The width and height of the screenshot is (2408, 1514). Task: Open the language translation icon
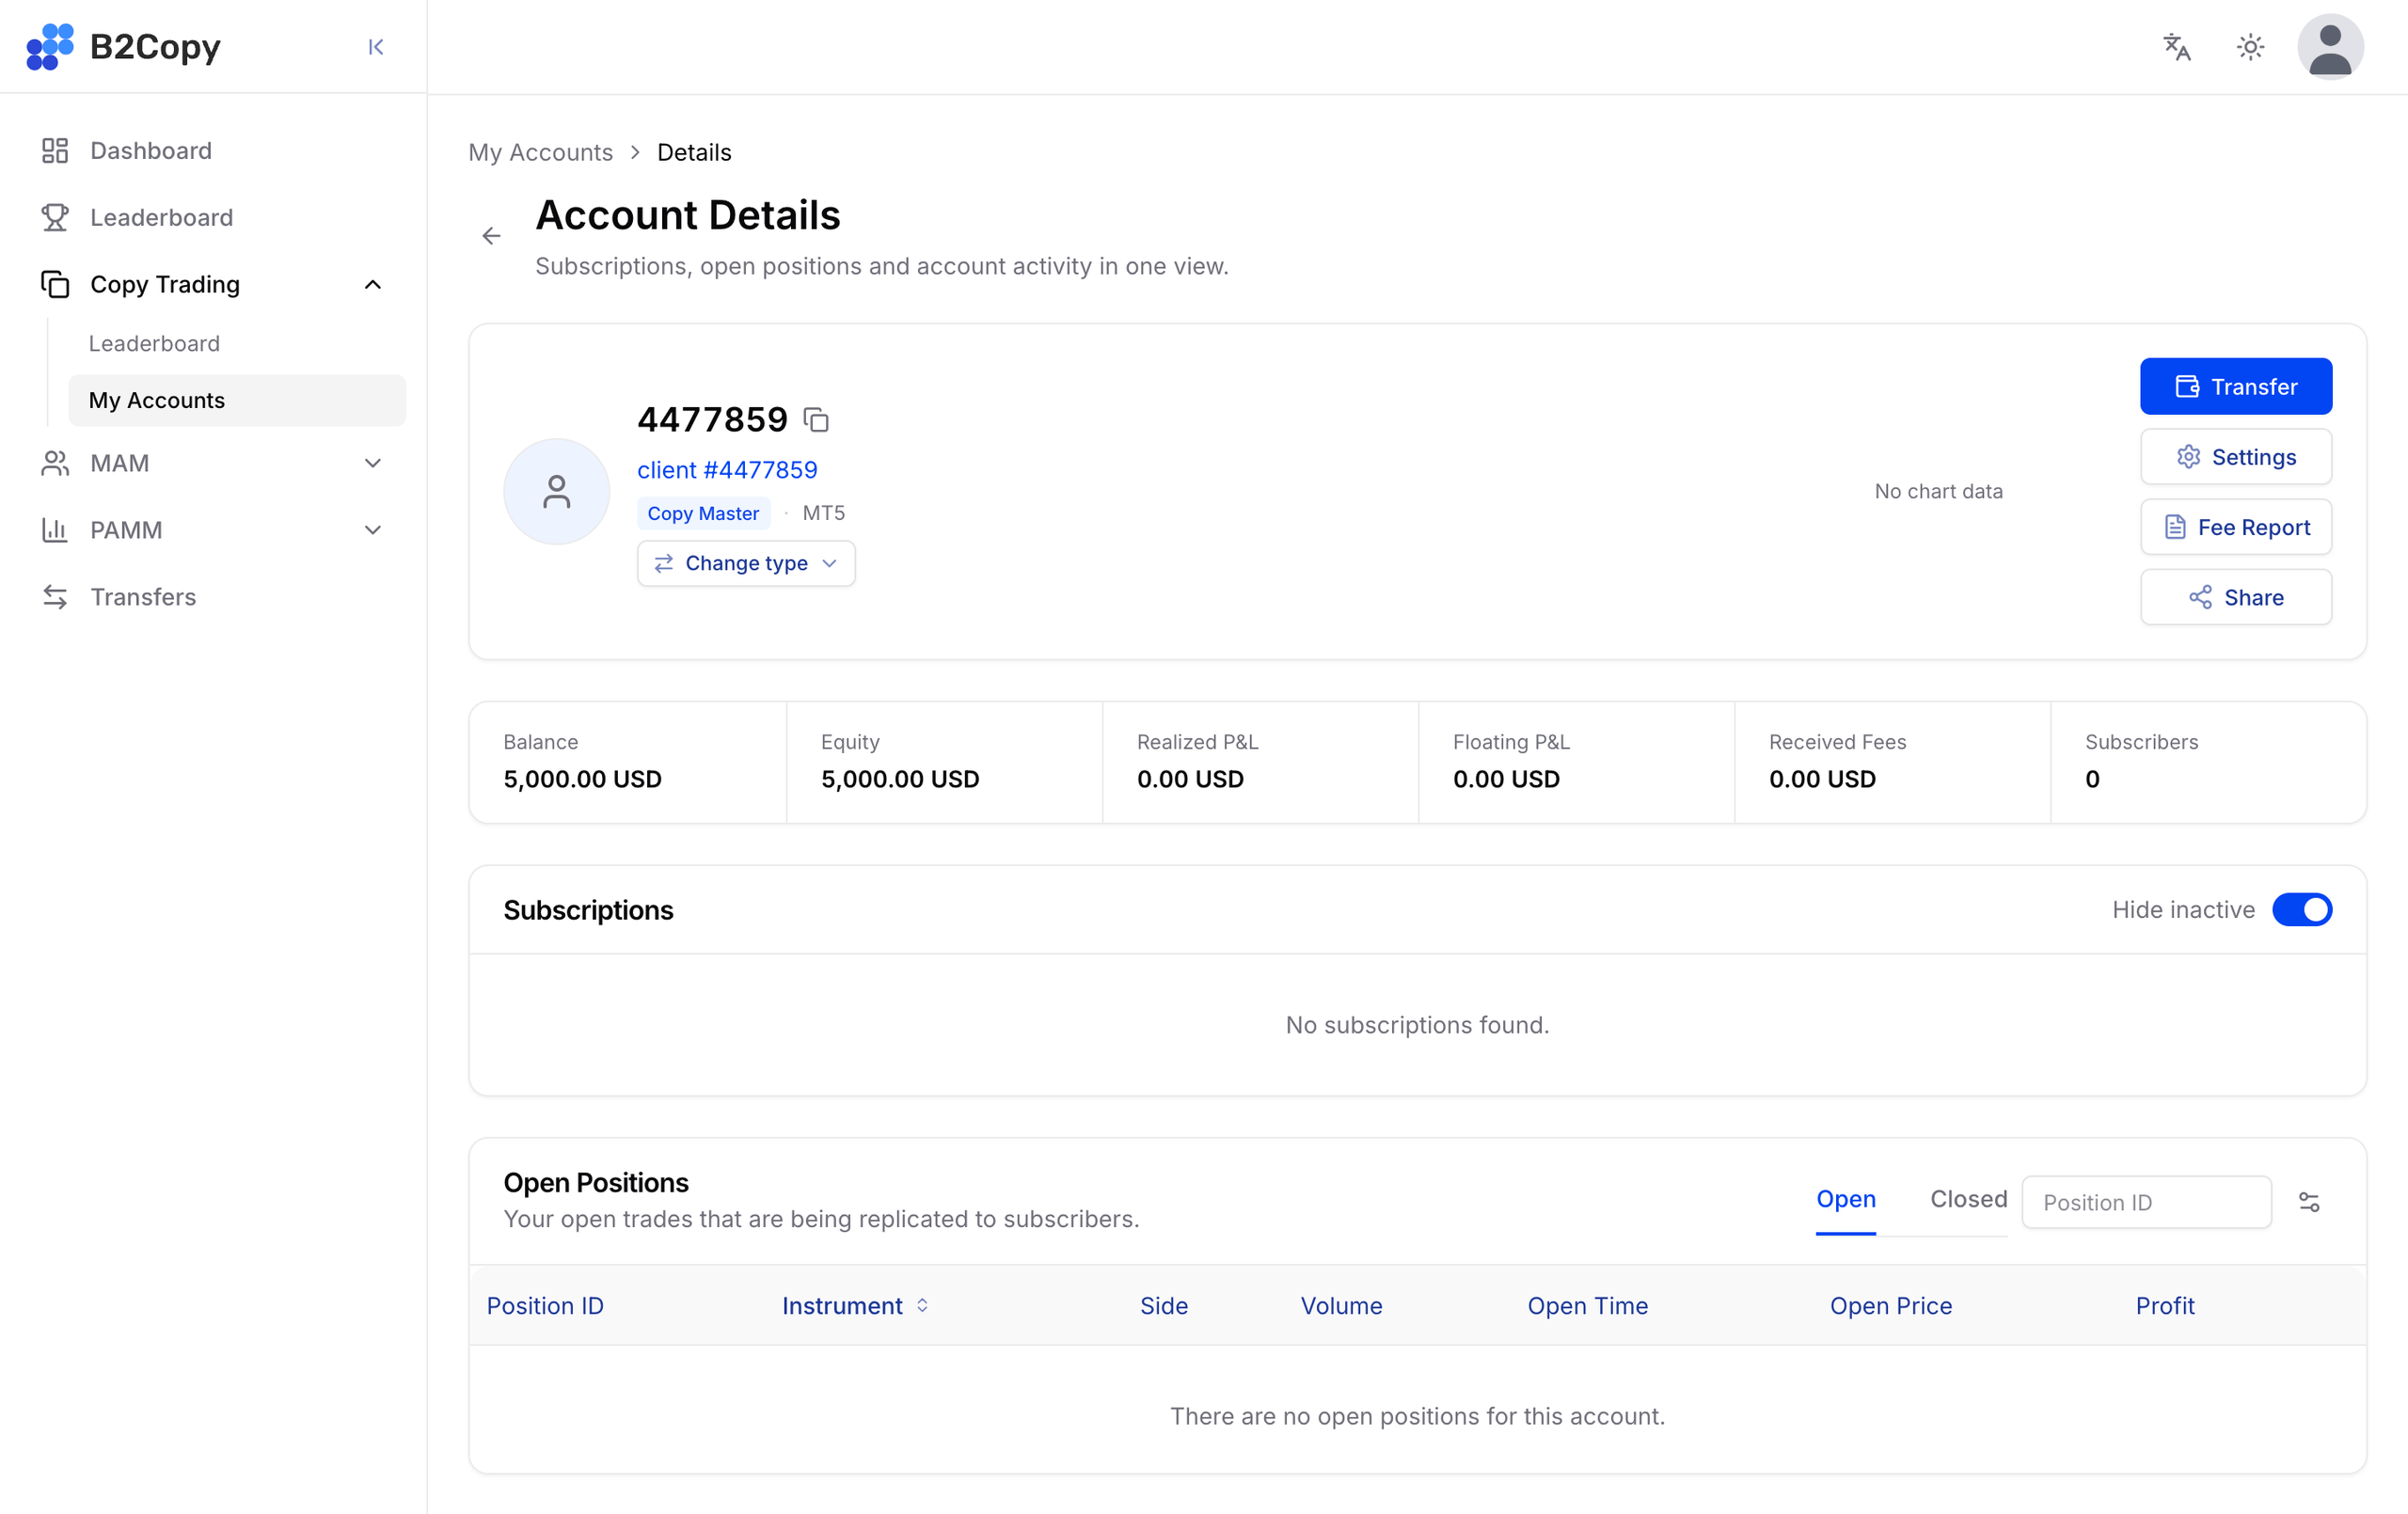pyautogui.click(x=2177, y=47)
